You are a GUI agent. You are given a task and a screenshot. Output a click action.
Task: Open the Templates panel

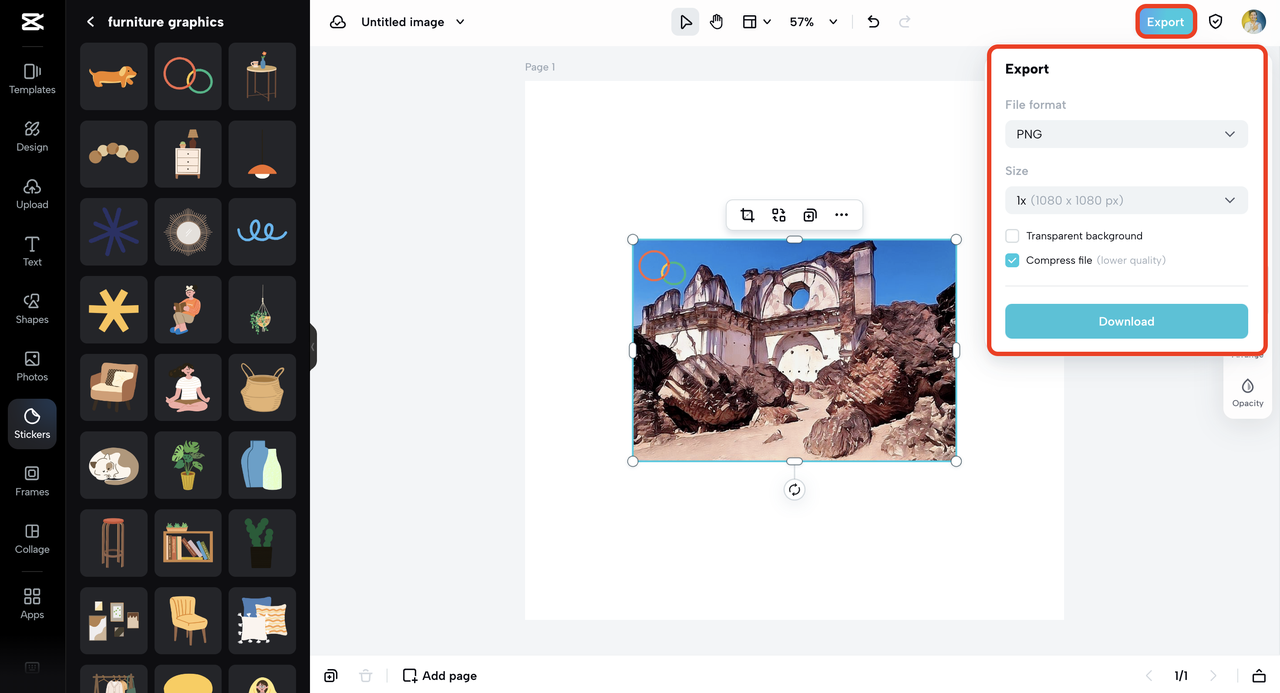pos(32,79)
